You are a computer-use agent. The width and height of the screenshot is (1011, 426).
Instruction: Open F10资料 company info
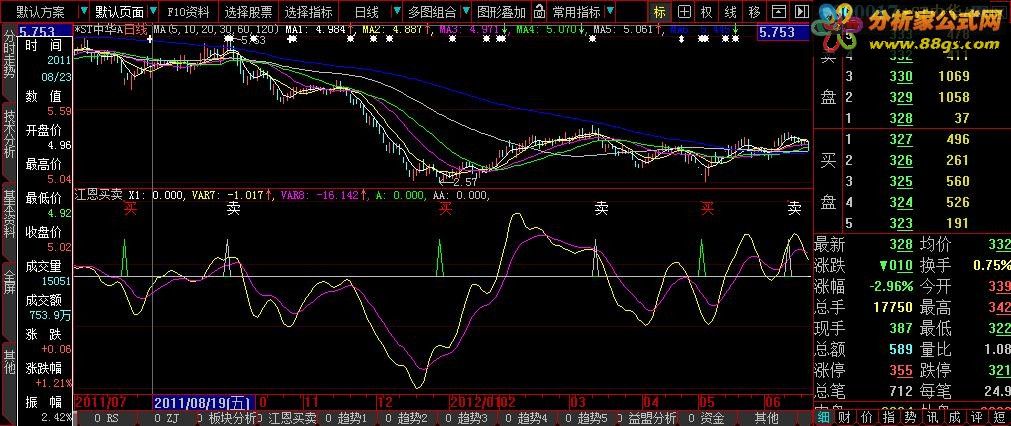click(188, 12)
